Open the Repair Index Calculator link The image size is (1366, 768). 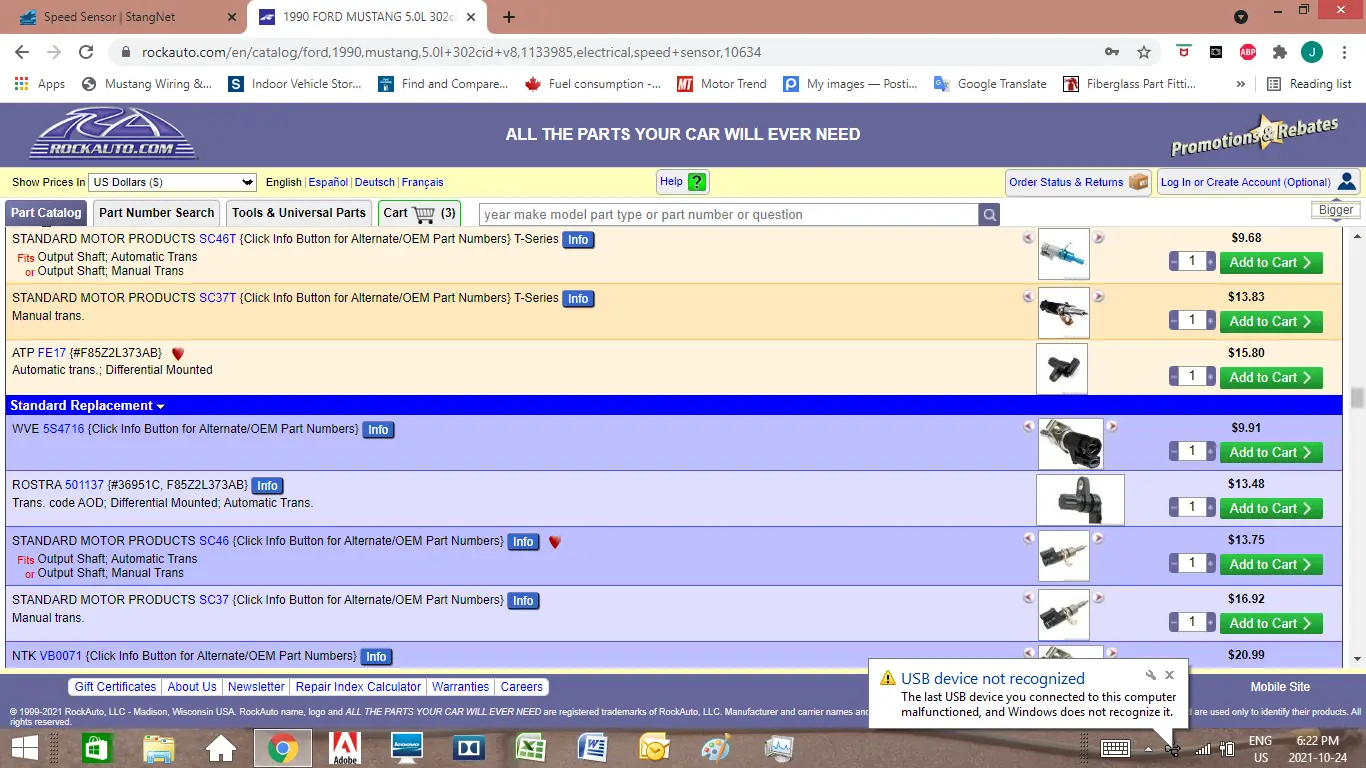click(358, 687)
